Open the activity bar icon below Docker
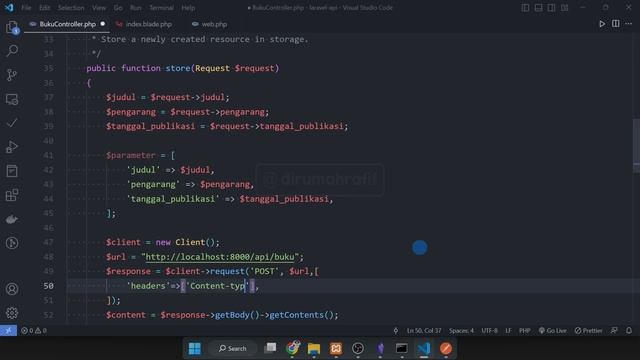This screenshot has height=360, width=640. click(12, 243)
